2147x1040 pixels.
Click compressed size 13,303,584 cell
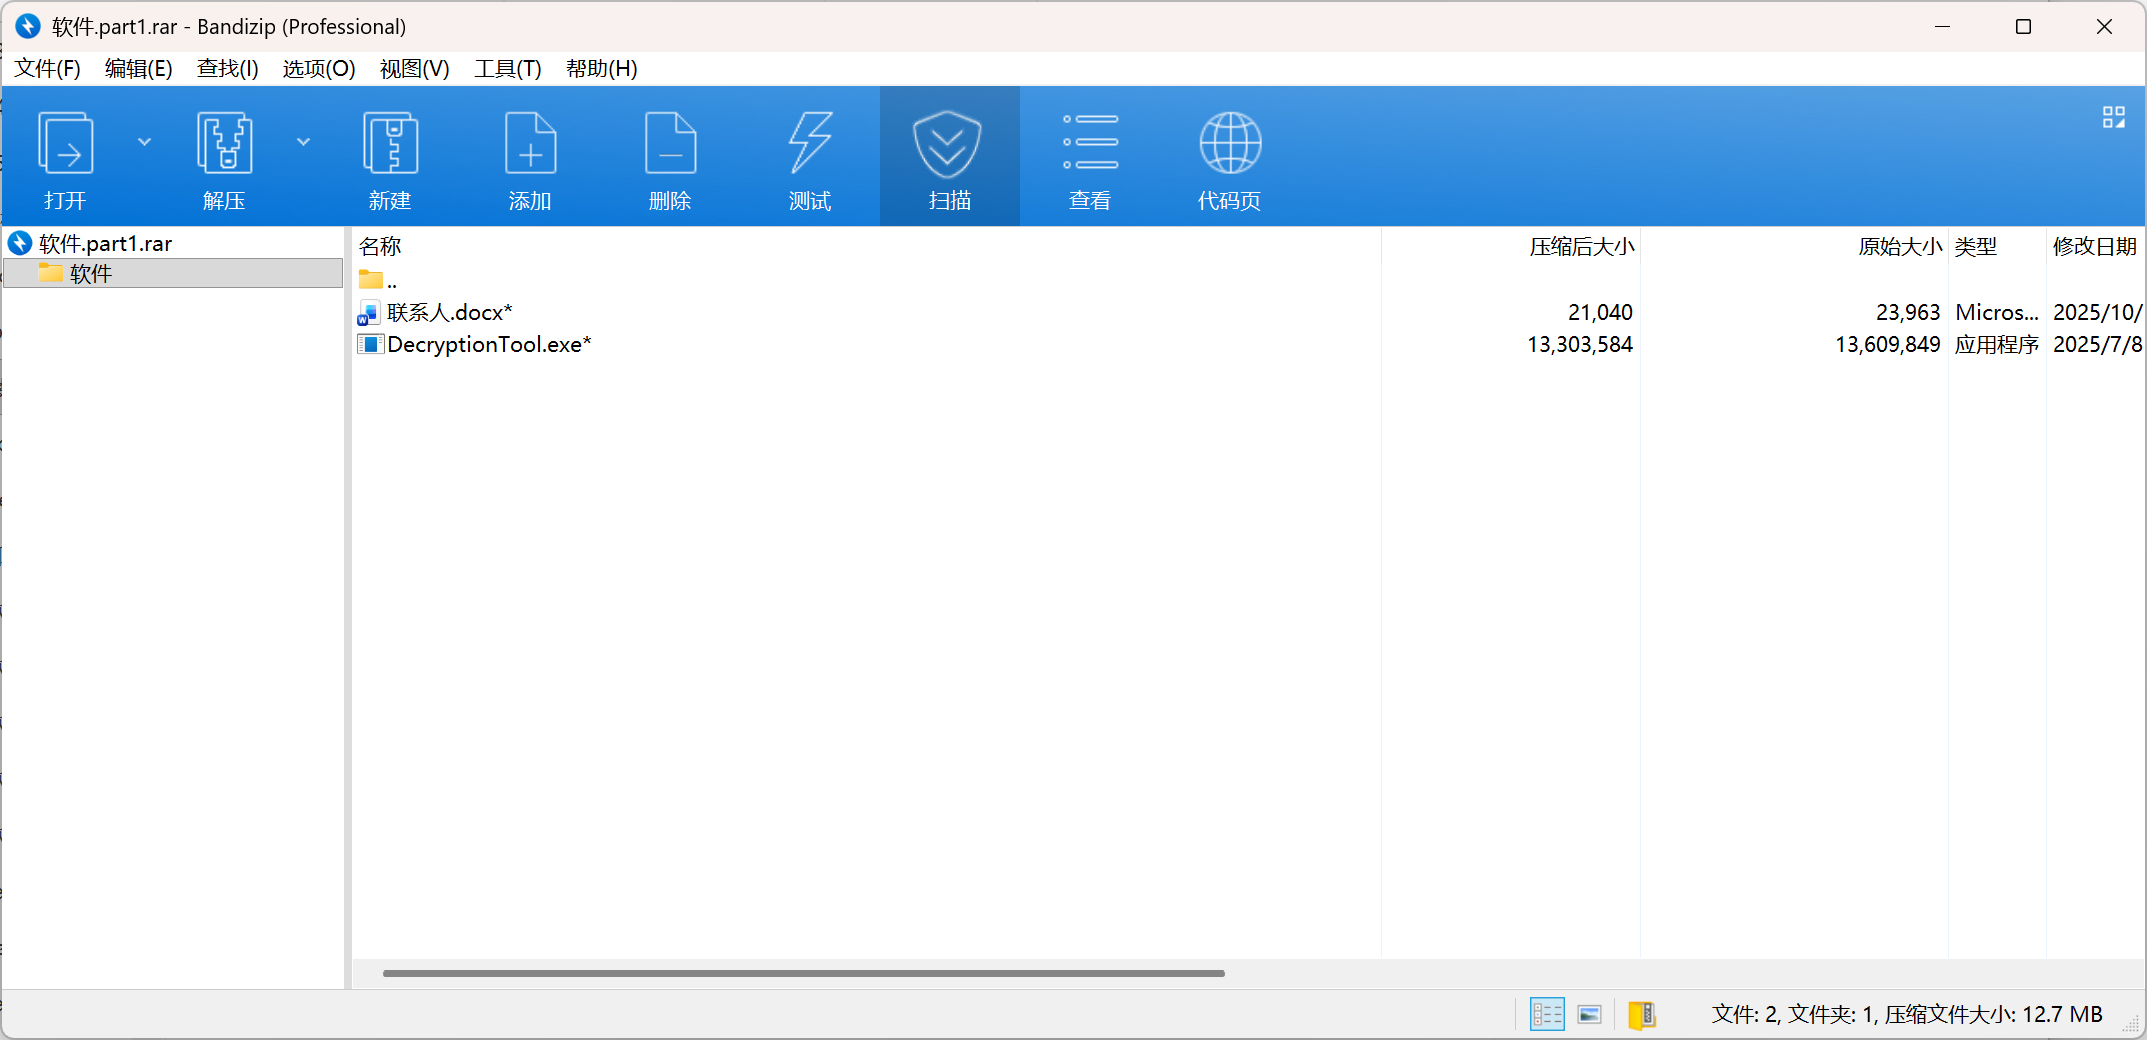1580,345
